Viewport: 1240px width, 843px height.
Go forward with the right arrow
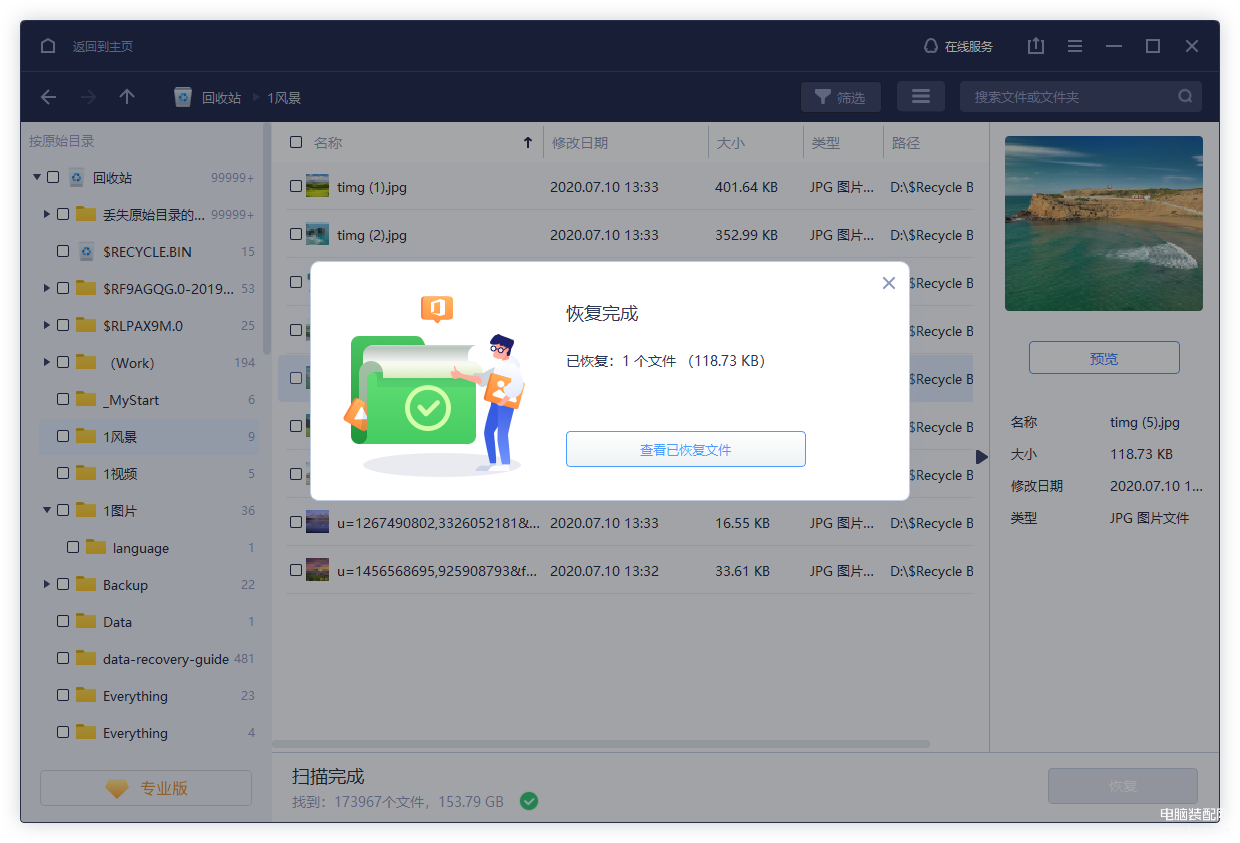point(88,97)
